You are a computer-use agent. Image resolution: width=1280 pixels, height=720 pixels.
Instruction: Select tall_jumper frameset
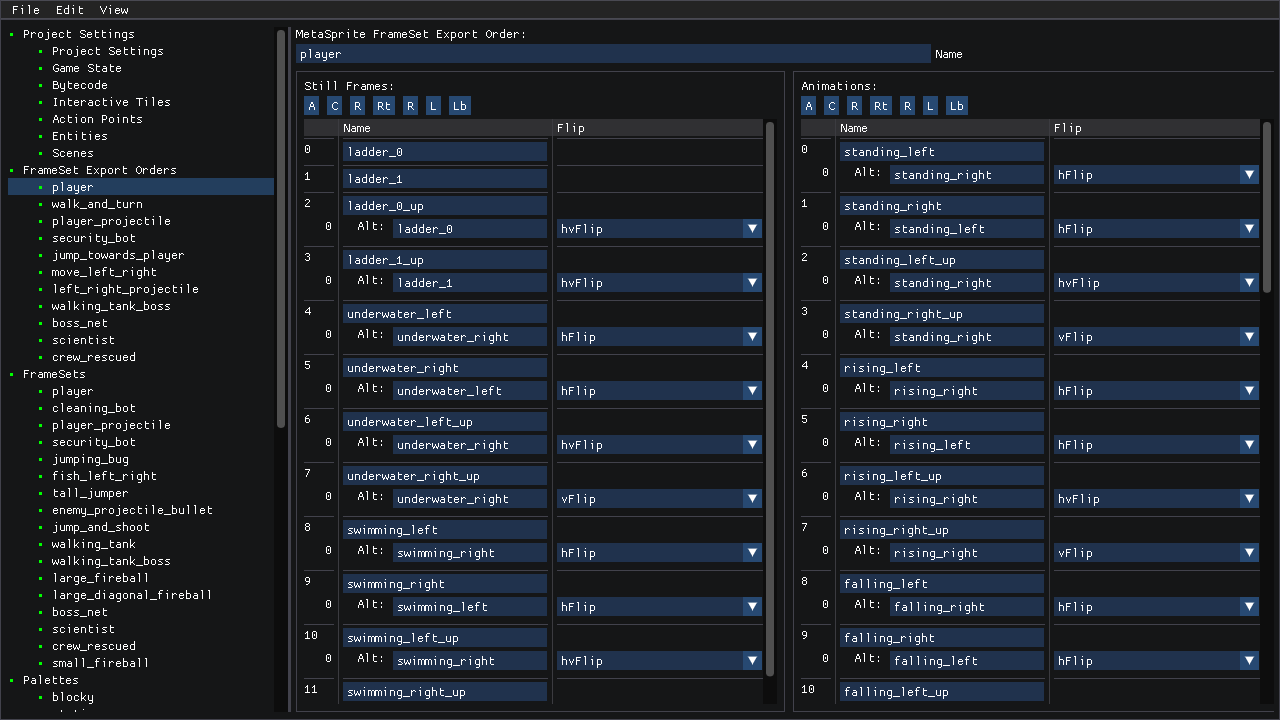coord(90,493)
